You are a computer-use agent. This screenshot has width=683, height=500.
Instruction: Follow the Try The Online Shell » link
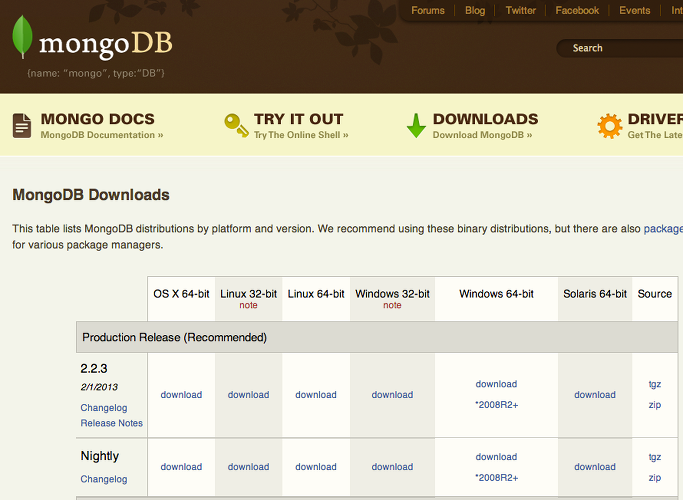coord(301,135)
